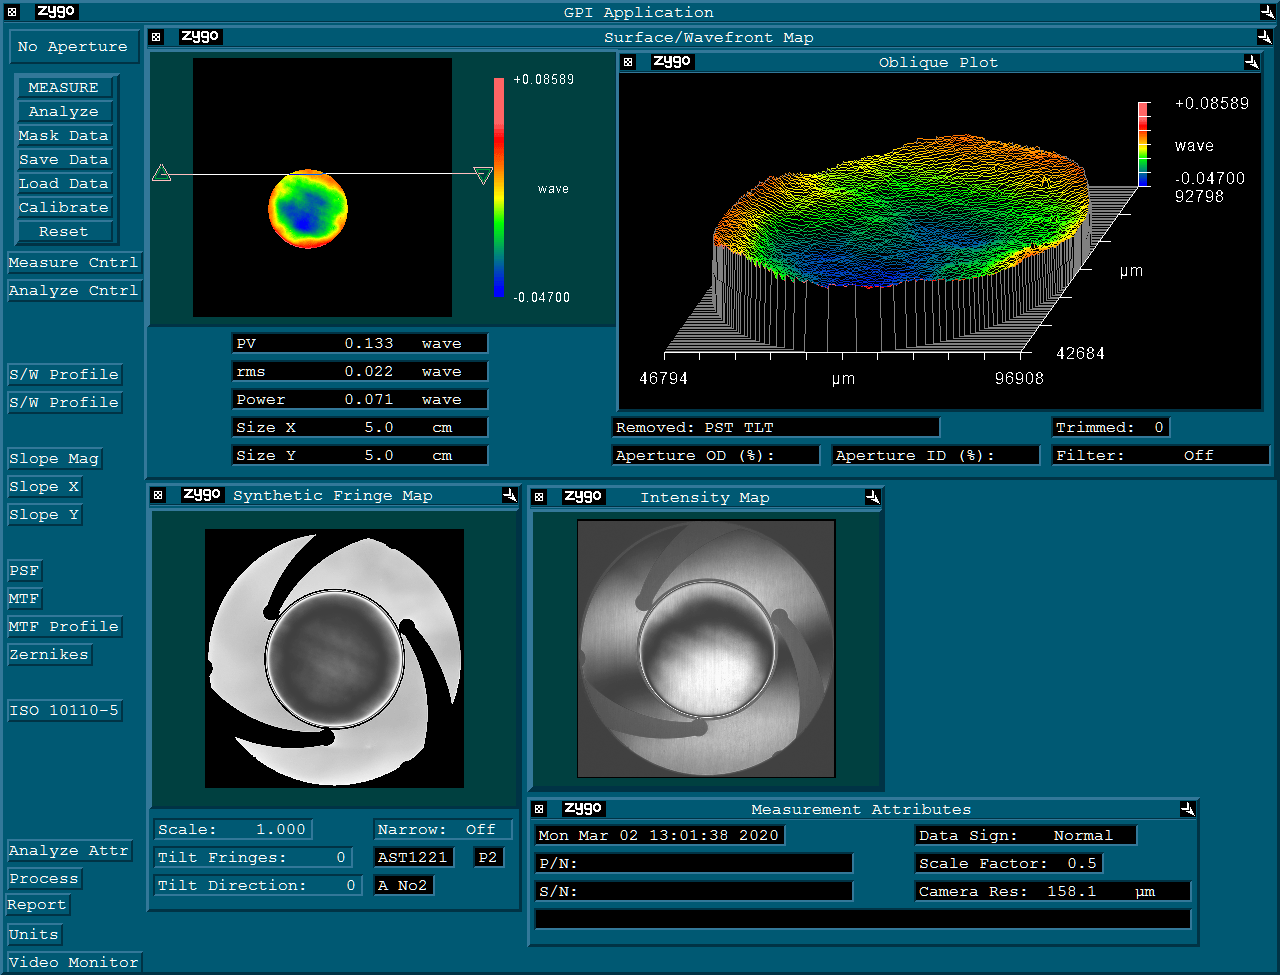Click the Synthetic Fringe Map window menu icon
Viewport: 1280px width, 975px height.
pyautogui.click(x=157, y=495)
